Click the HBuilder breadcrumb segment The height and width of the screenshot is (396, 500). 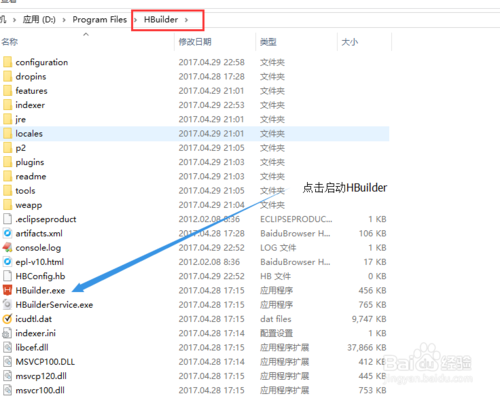click(x=161, y=20)
